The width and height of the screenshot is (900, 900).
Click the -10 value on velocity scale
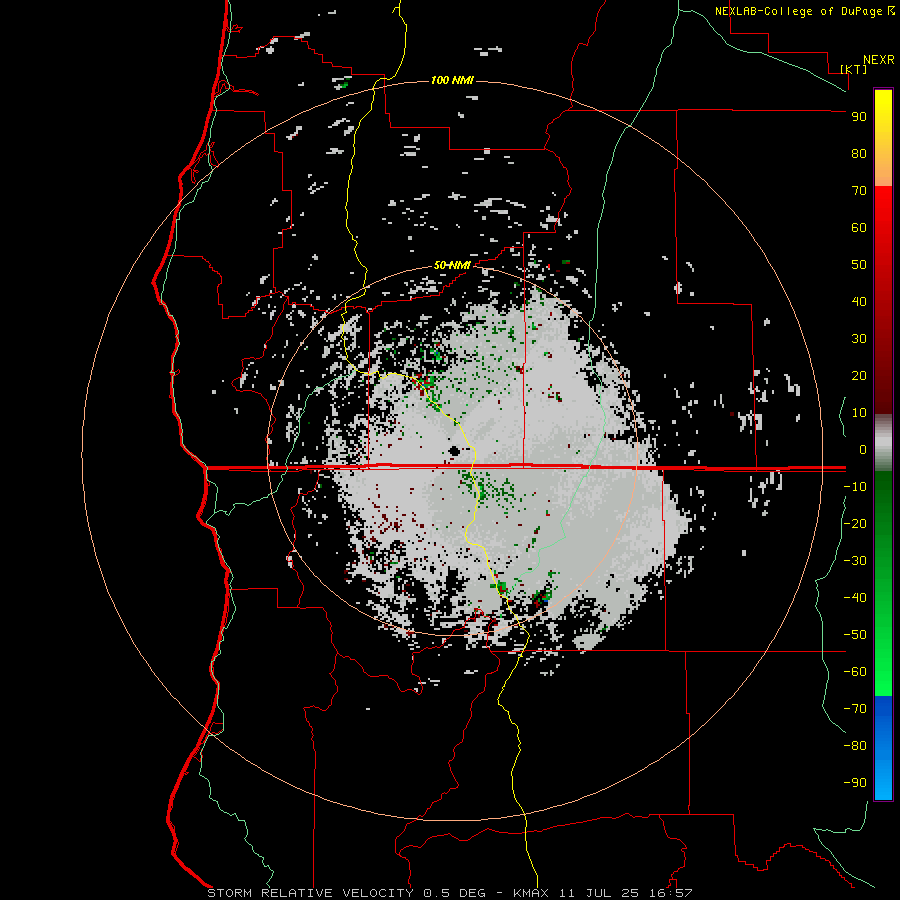[x=855, y=487]
